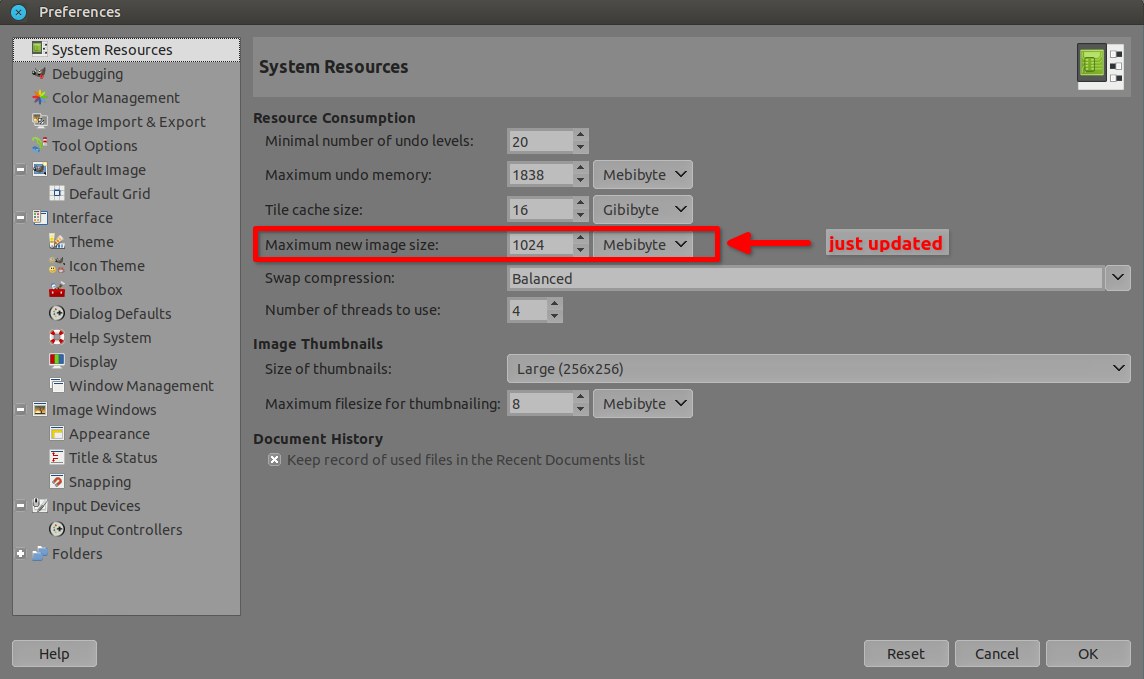Close the Preferences dialog window
Viewport: 1144px width, 679px height.
(x=19, y=12)
